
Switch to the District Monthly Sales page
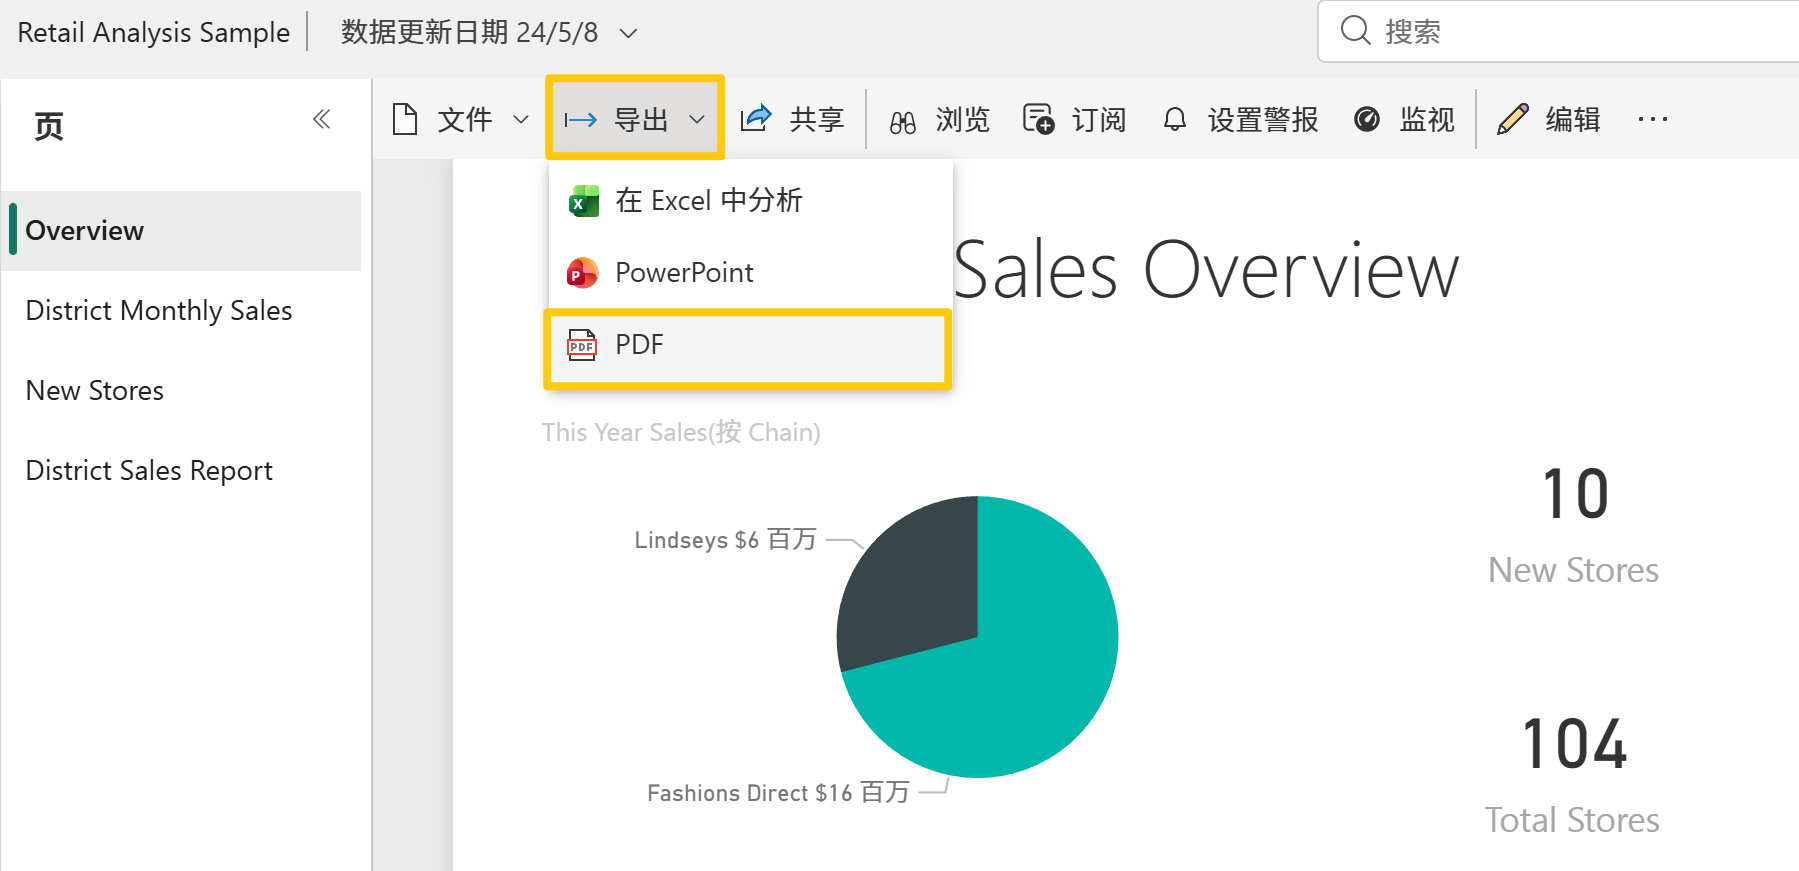click(x=158, y=310)
